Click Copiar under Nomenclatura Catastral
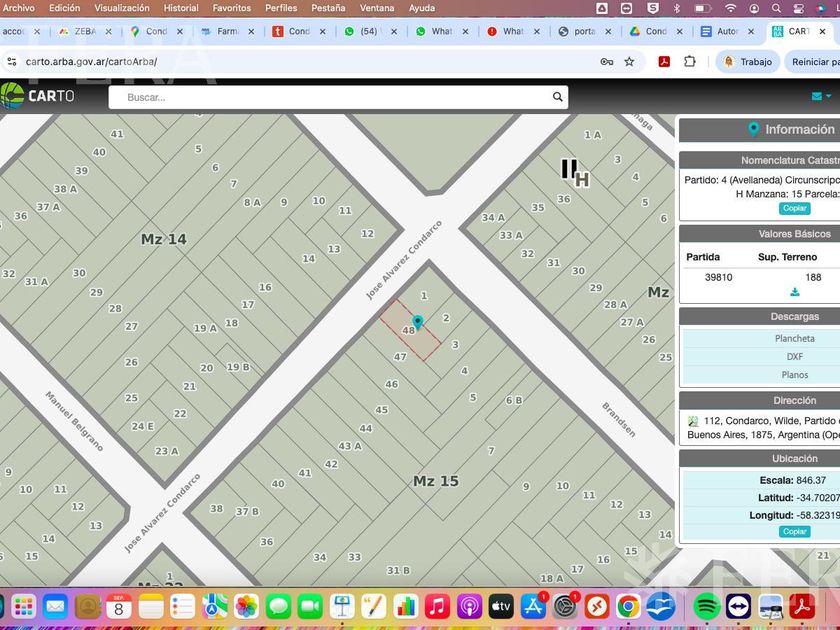 pyautogui.click(x=794, y=208)
